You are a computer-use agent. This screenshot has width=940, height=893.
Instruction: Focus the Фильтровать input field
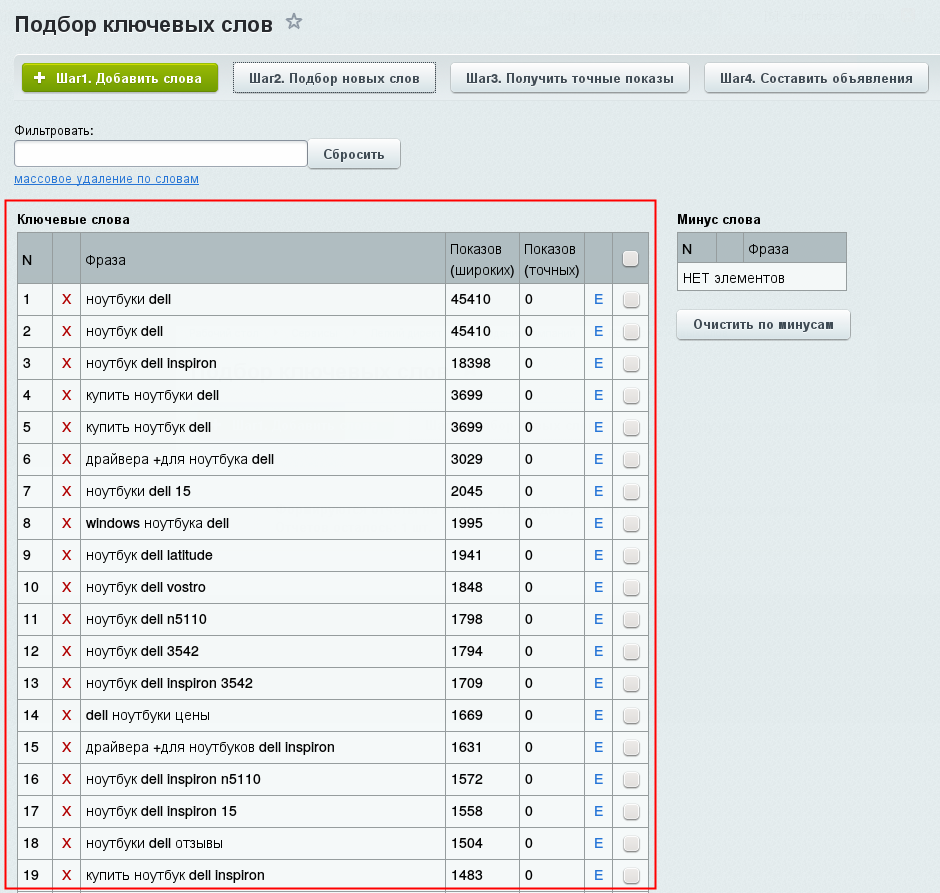(x=161, y=154)
